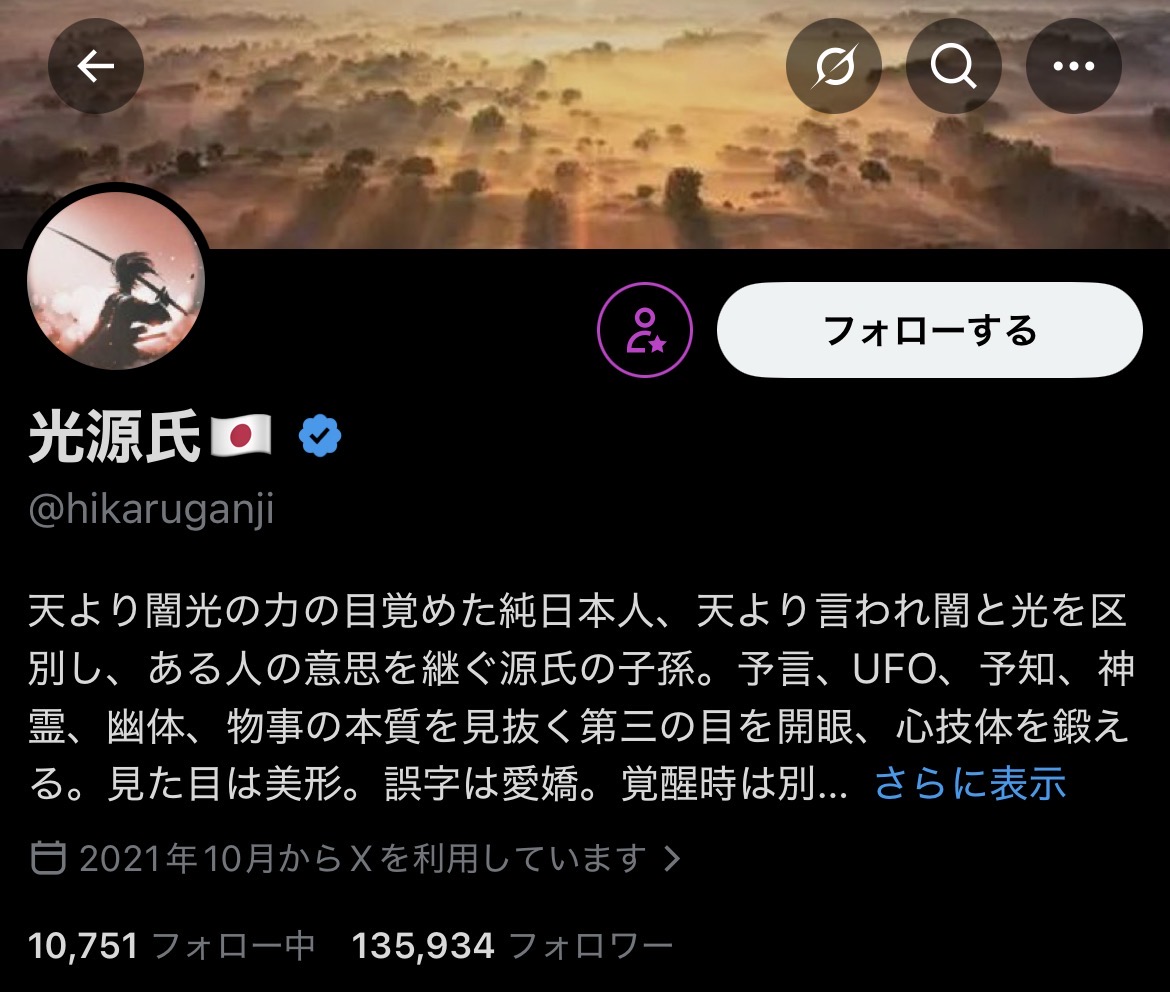The width and height of the screenshot is (1170, 992).
Task: View the 10,751 フォロー中 following list
Action: tap(172, 946)
